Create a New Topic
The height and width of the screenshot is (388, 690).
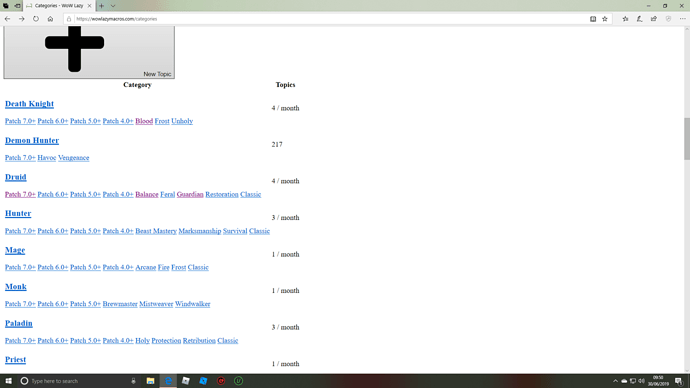89,52
